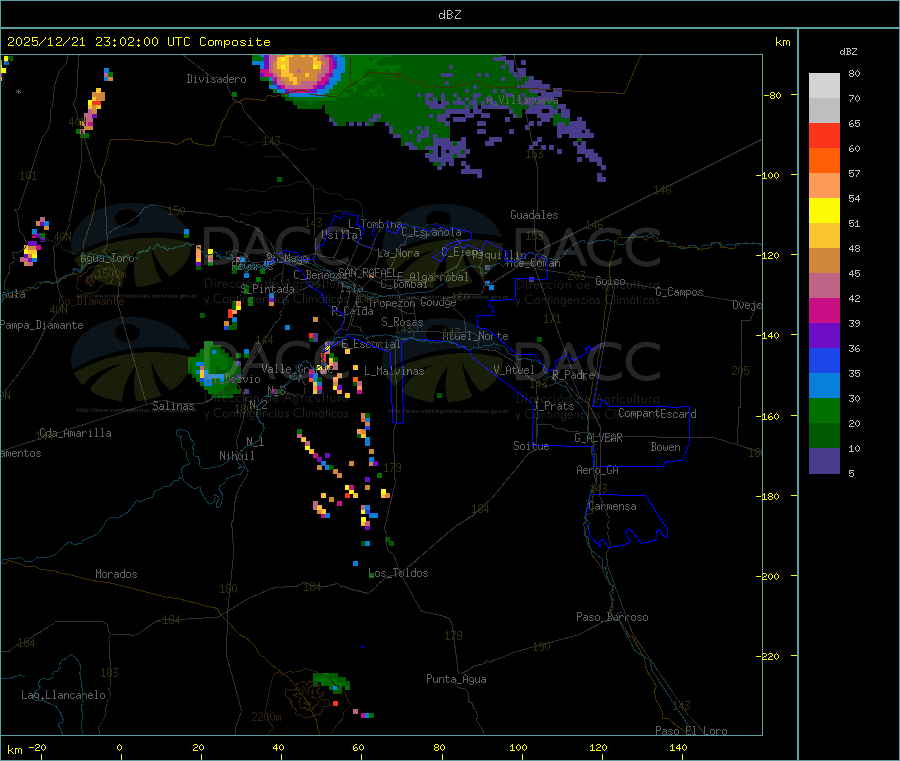This screenshot has width=900, height=761.
Task: Click the intense storm cell at top
Action: pyautogui.click(x=302, y=73)
